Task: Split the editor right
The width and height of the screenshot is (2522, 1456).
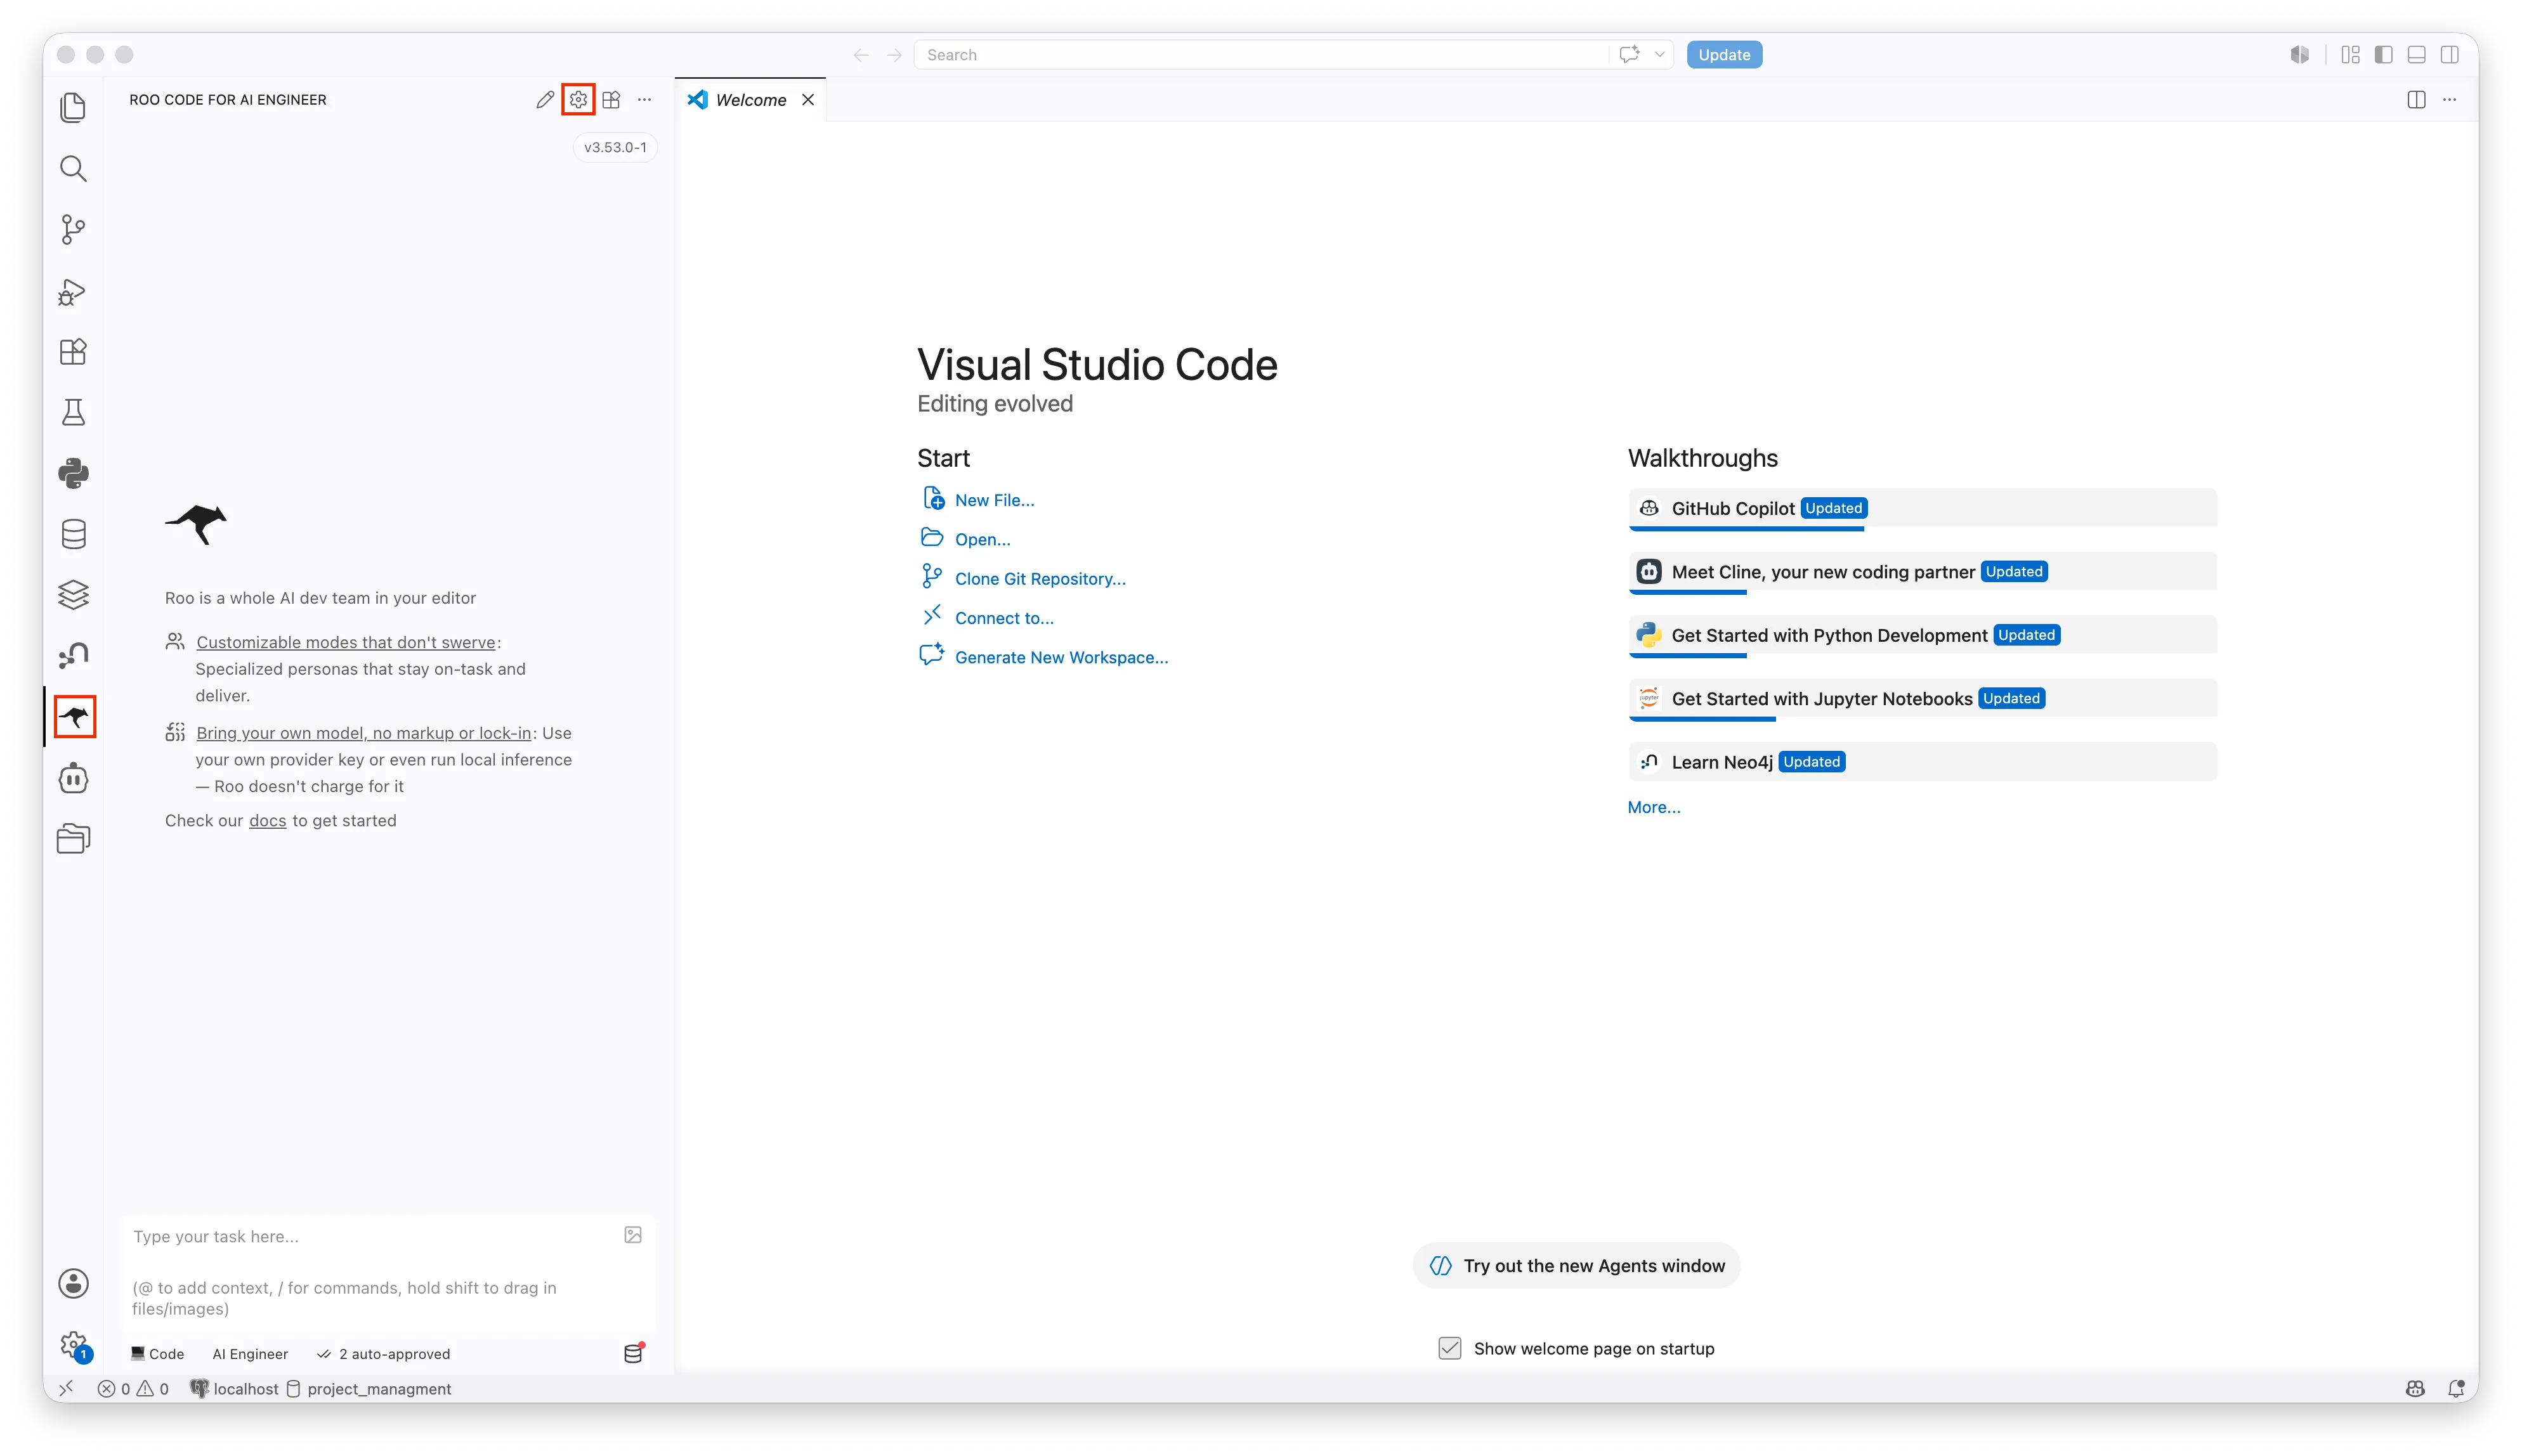Action: click(2416, 99)
